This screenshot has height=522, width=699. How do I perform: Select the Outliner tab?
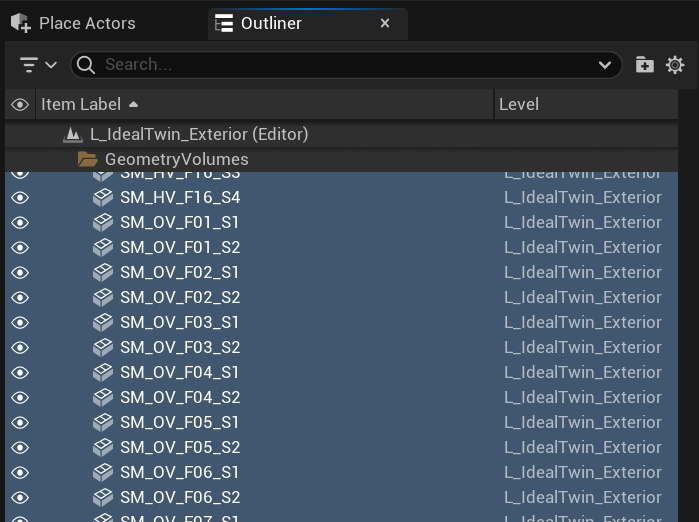point(270,23)
